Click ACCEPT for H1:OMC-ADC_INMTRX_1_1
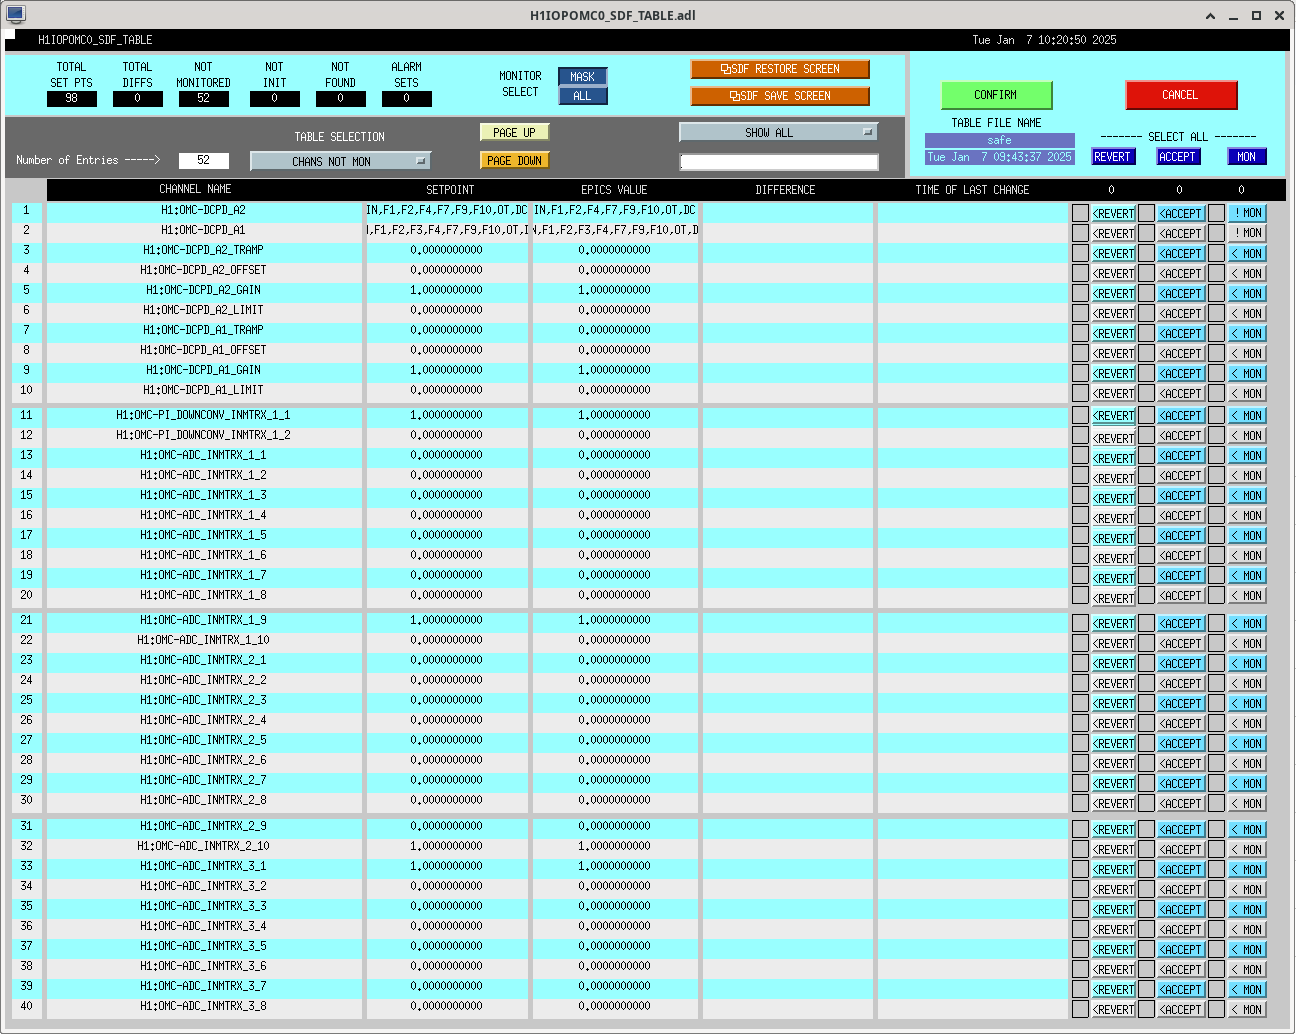The width and height of the screenshot is (1296, 1034). (x=1180, y=455)
